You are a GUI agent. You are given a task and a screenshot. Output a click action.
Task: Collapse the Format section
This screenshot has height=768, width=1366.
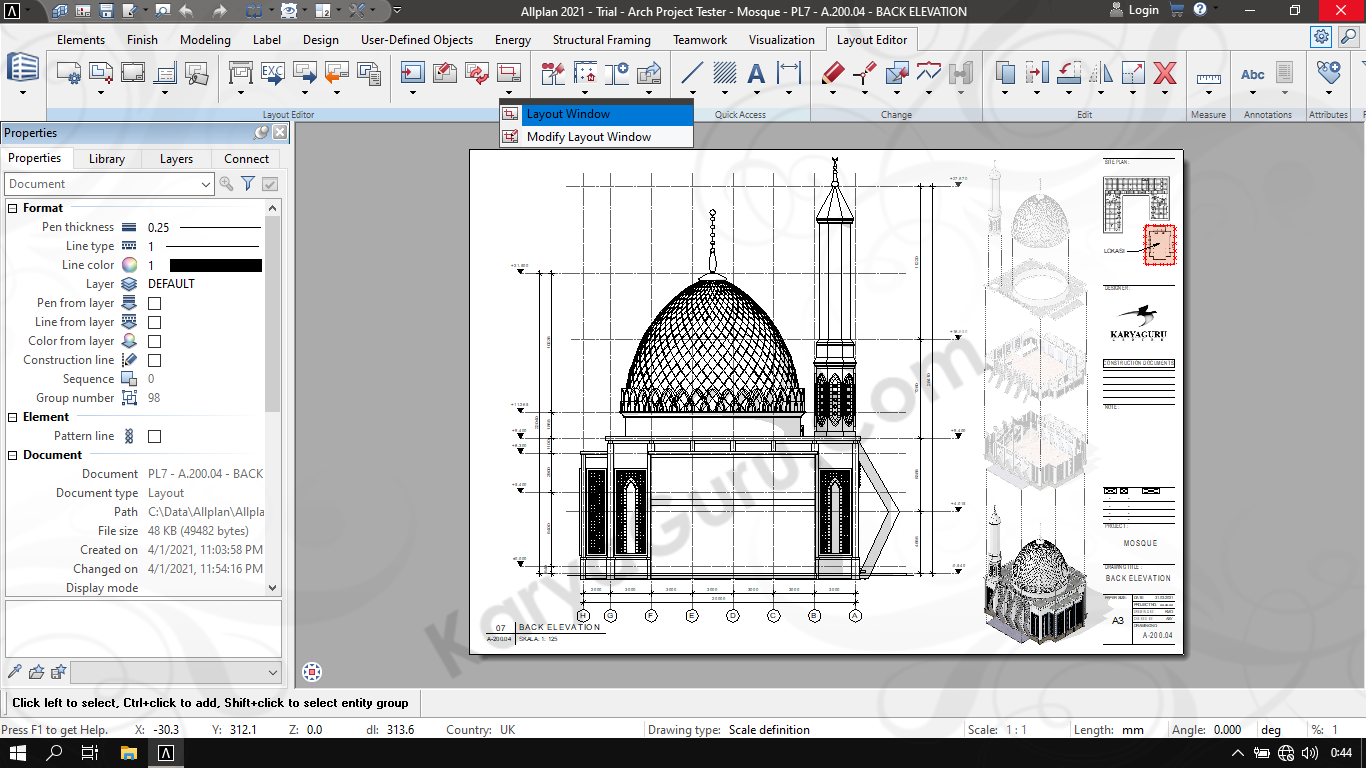click(13, 208)
